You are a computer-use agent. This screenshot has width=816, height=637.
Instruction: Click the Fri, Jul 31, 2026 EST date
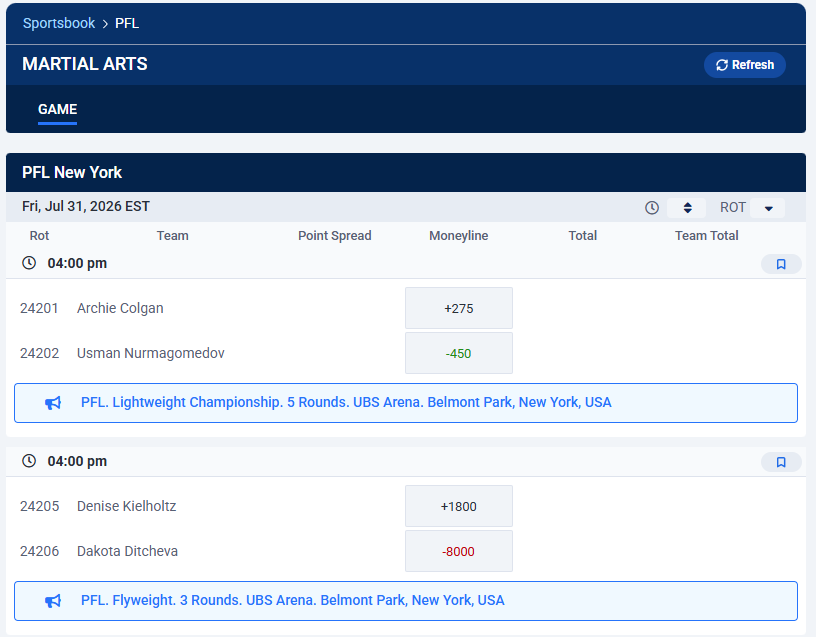86,207
